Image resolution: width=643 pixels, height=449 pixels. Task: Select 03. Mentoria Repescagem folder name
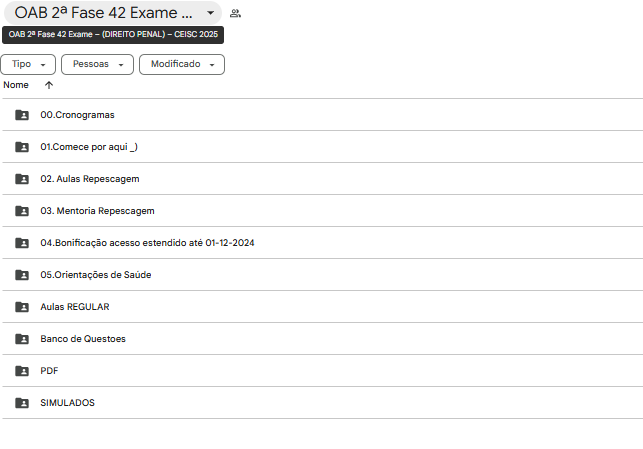(x=97, y=211)
